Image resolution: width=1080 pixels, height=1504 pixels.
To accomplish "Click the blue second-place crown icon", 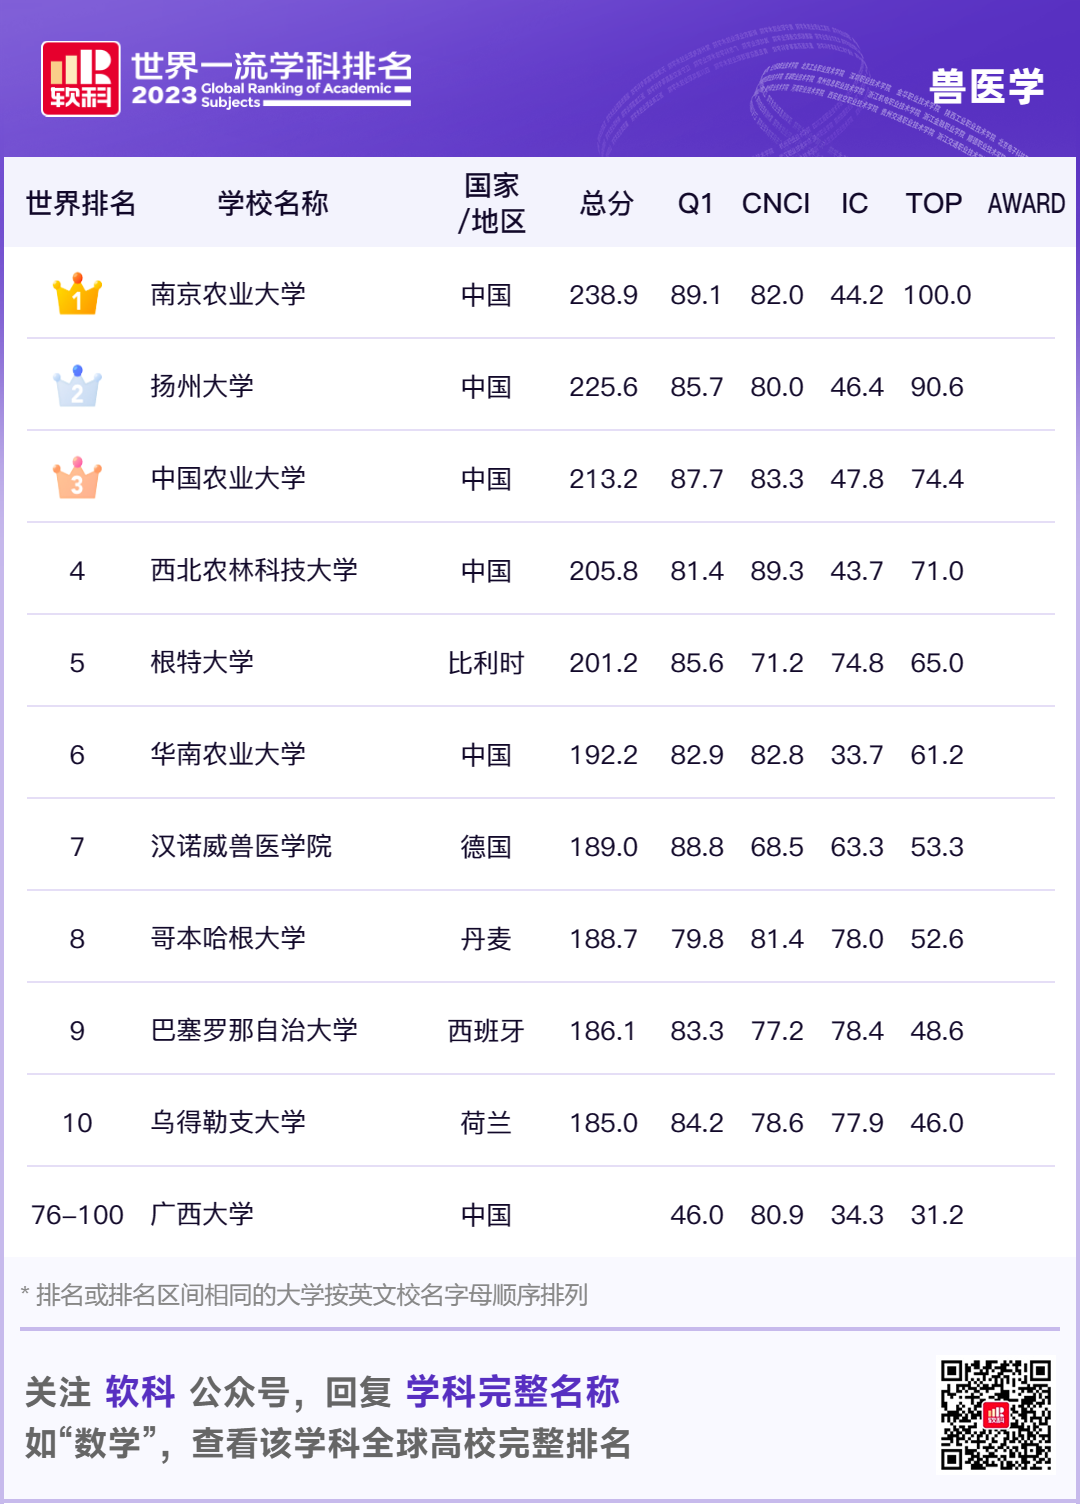I will tap(77, 387).
